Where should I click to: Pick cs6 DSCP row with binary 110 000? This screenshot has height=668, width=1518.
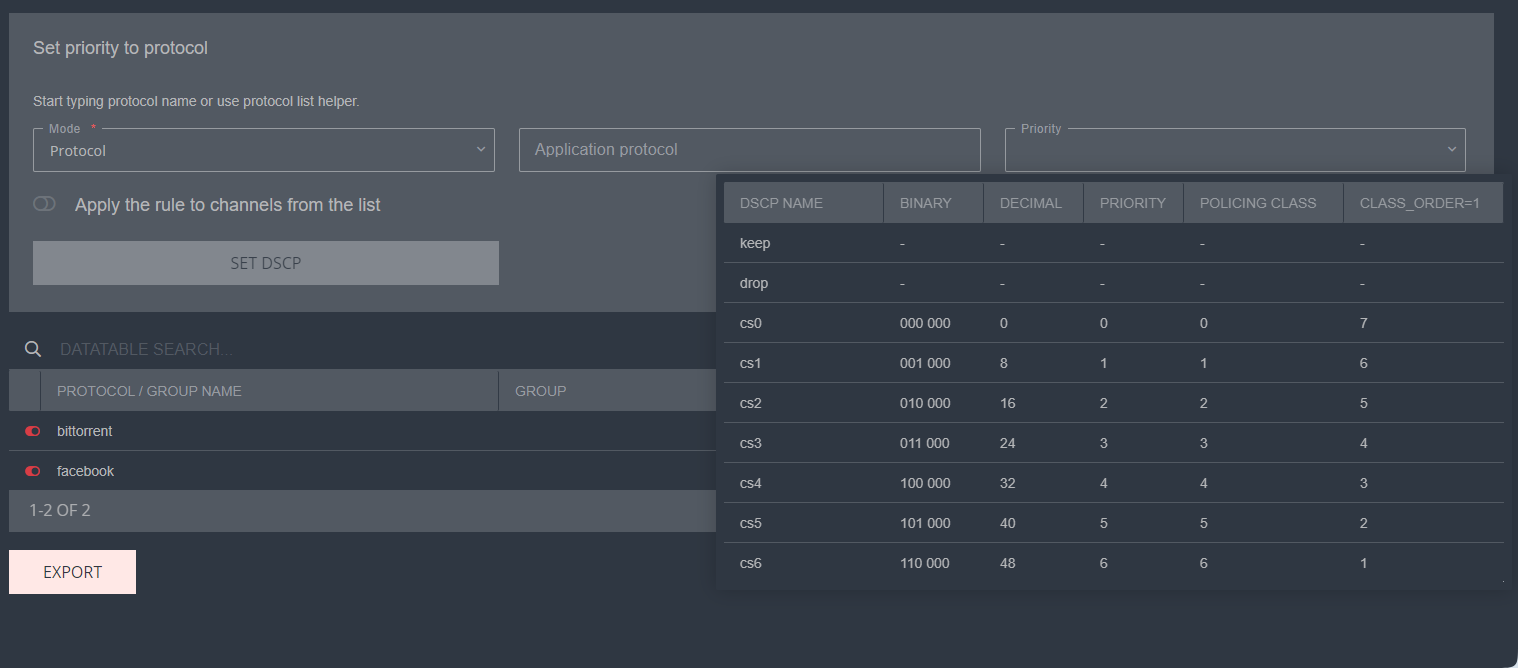pyautogui.click(x=751, y=563)
